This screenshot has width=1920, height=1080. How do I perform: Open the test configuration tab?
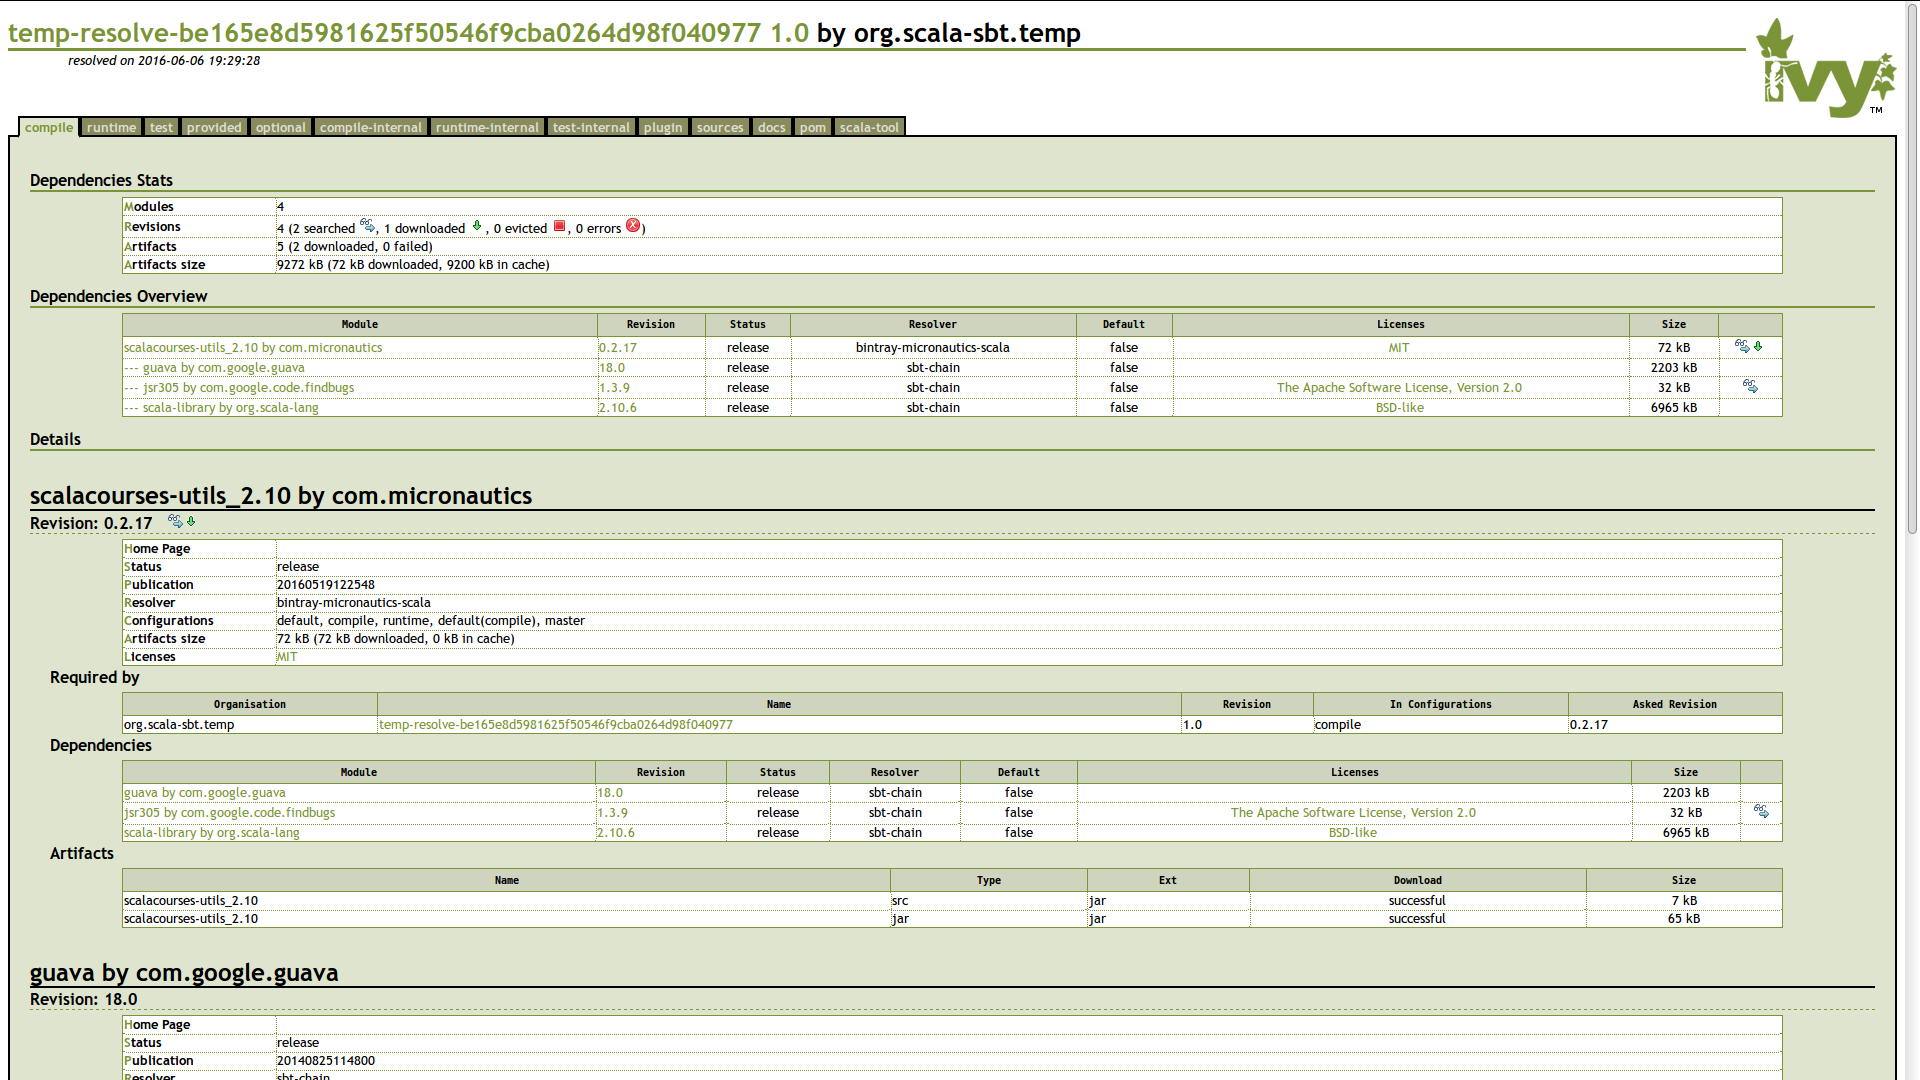click(x=161, y=127)
